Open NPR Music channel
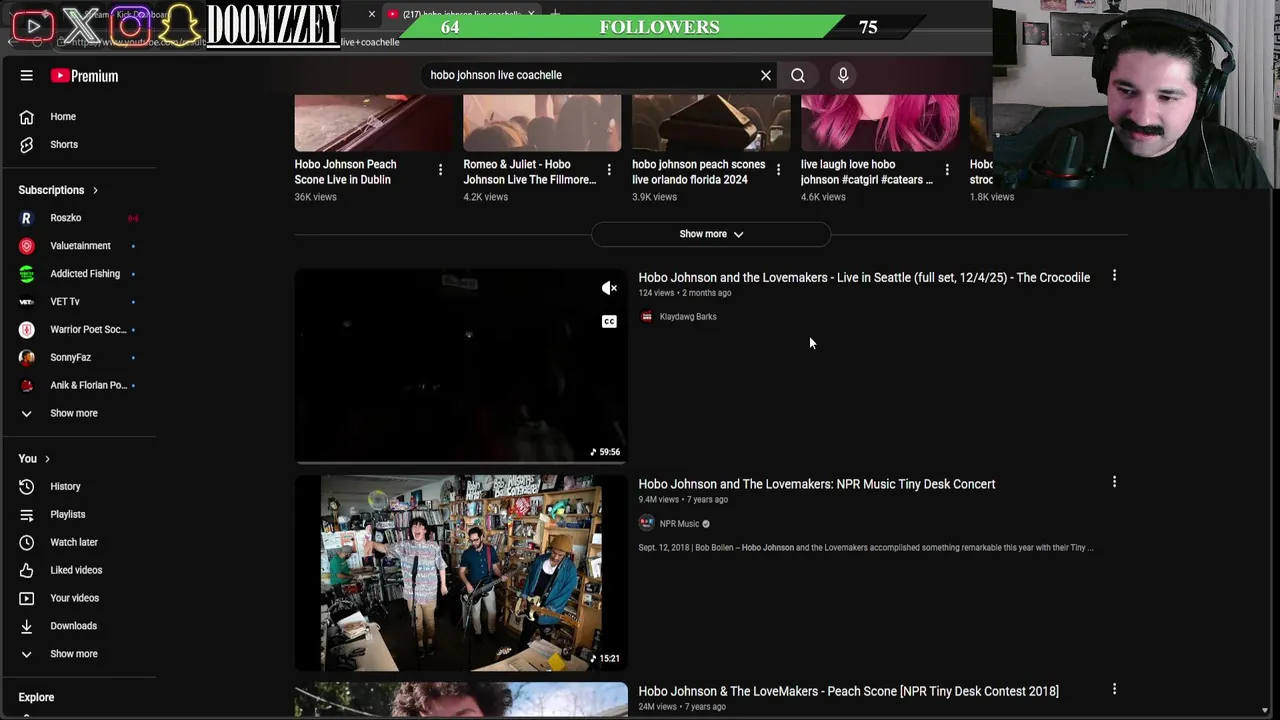 (x=679, y=524)
